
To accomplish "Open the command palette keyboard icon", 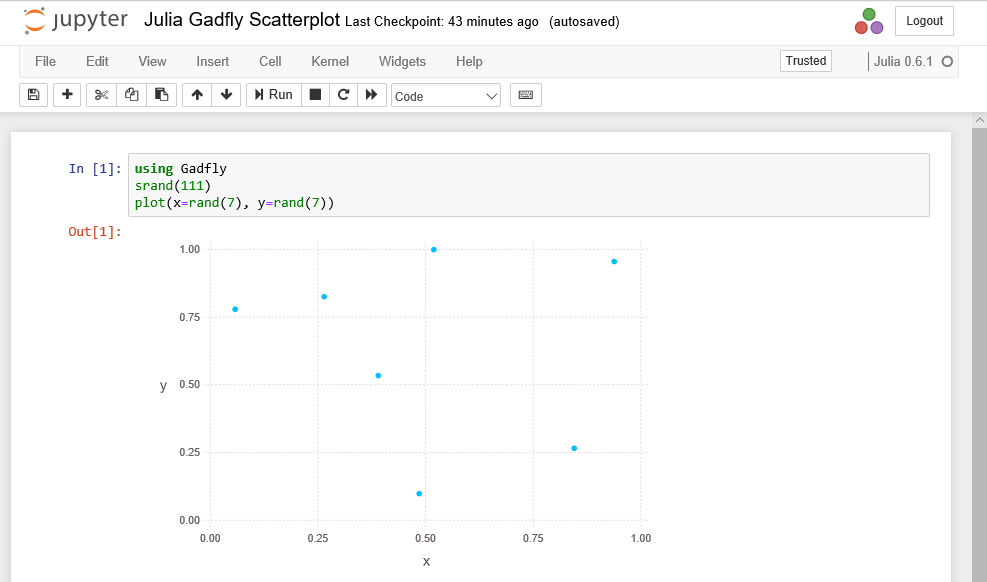I will (526, 95).
